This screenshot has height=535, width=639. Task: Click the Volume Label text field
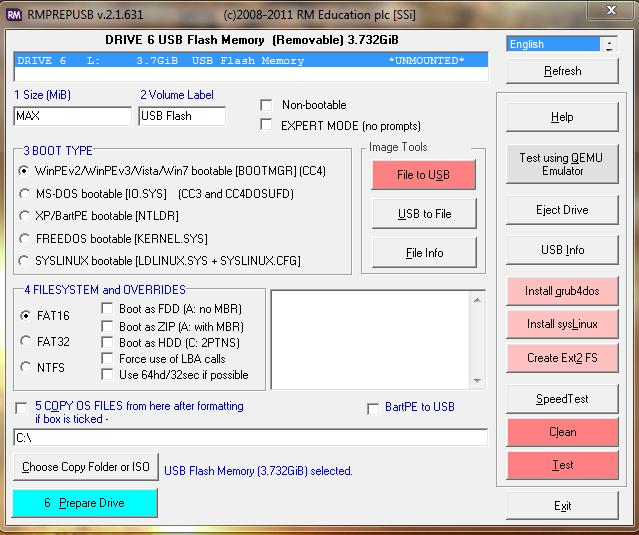pos(182,116)
